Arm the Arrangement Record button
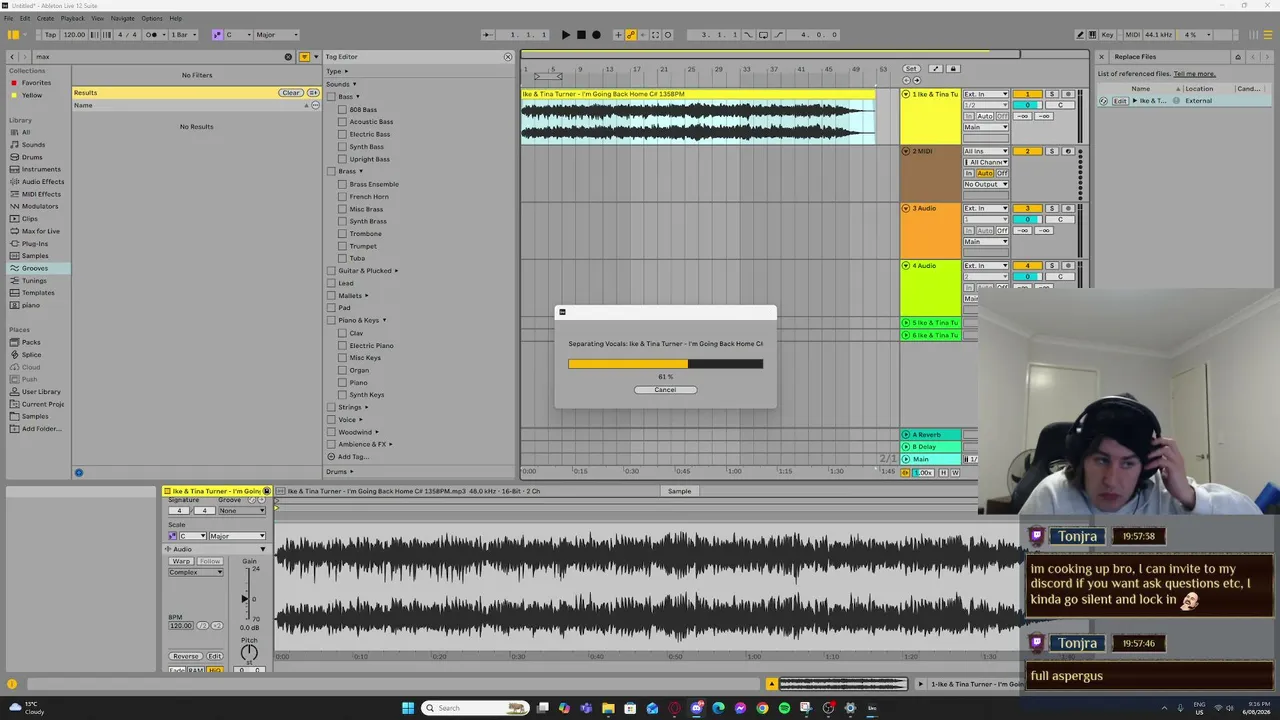The image size is (1280, 720). [596, 35]
